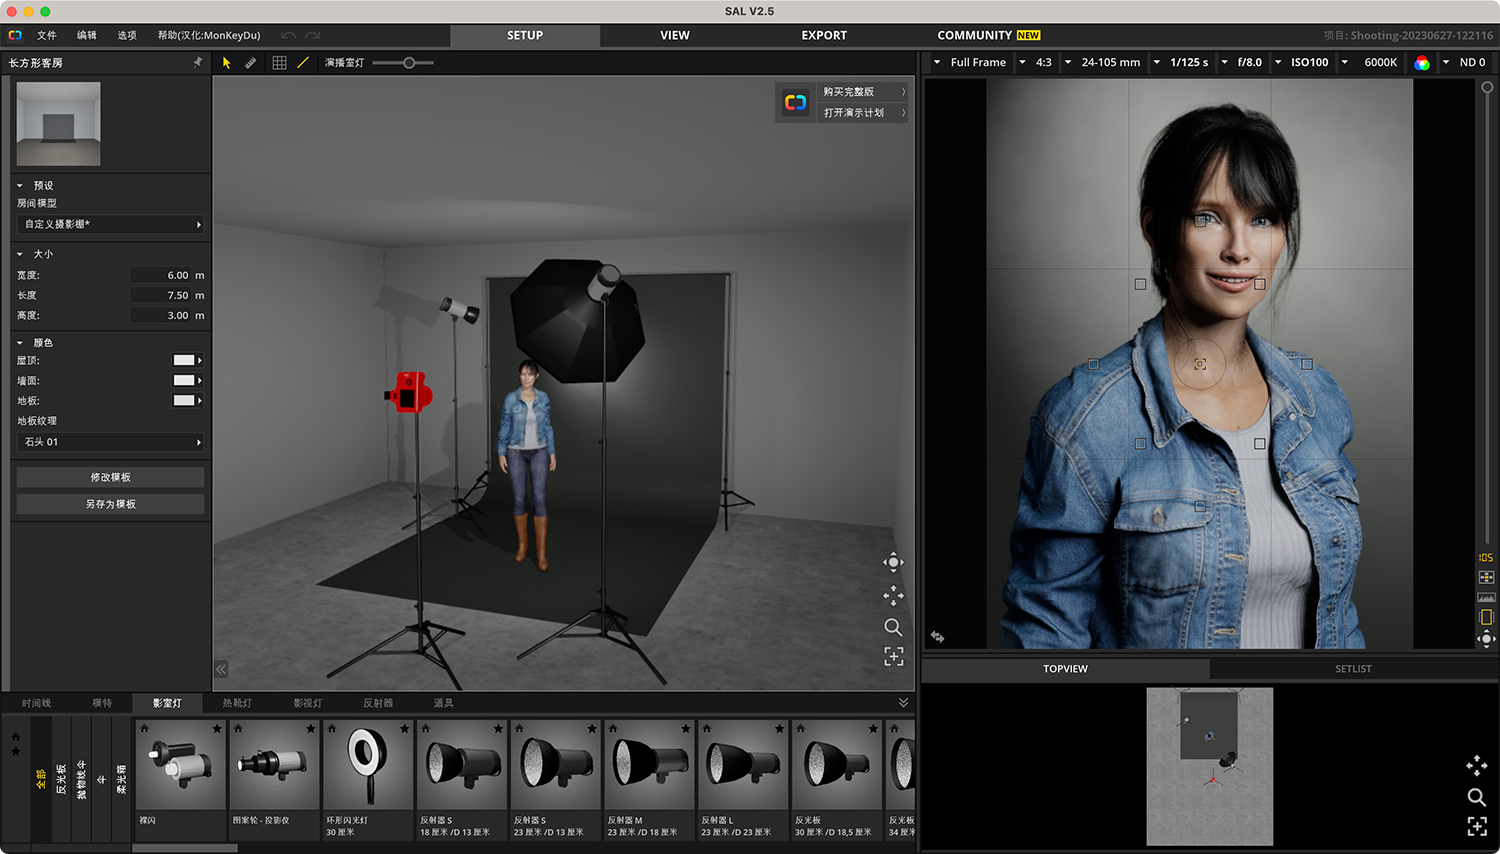Screen dimensions: 1500x854
Task: Click the orbit camera navigation icon
Action: pos(893,562)
